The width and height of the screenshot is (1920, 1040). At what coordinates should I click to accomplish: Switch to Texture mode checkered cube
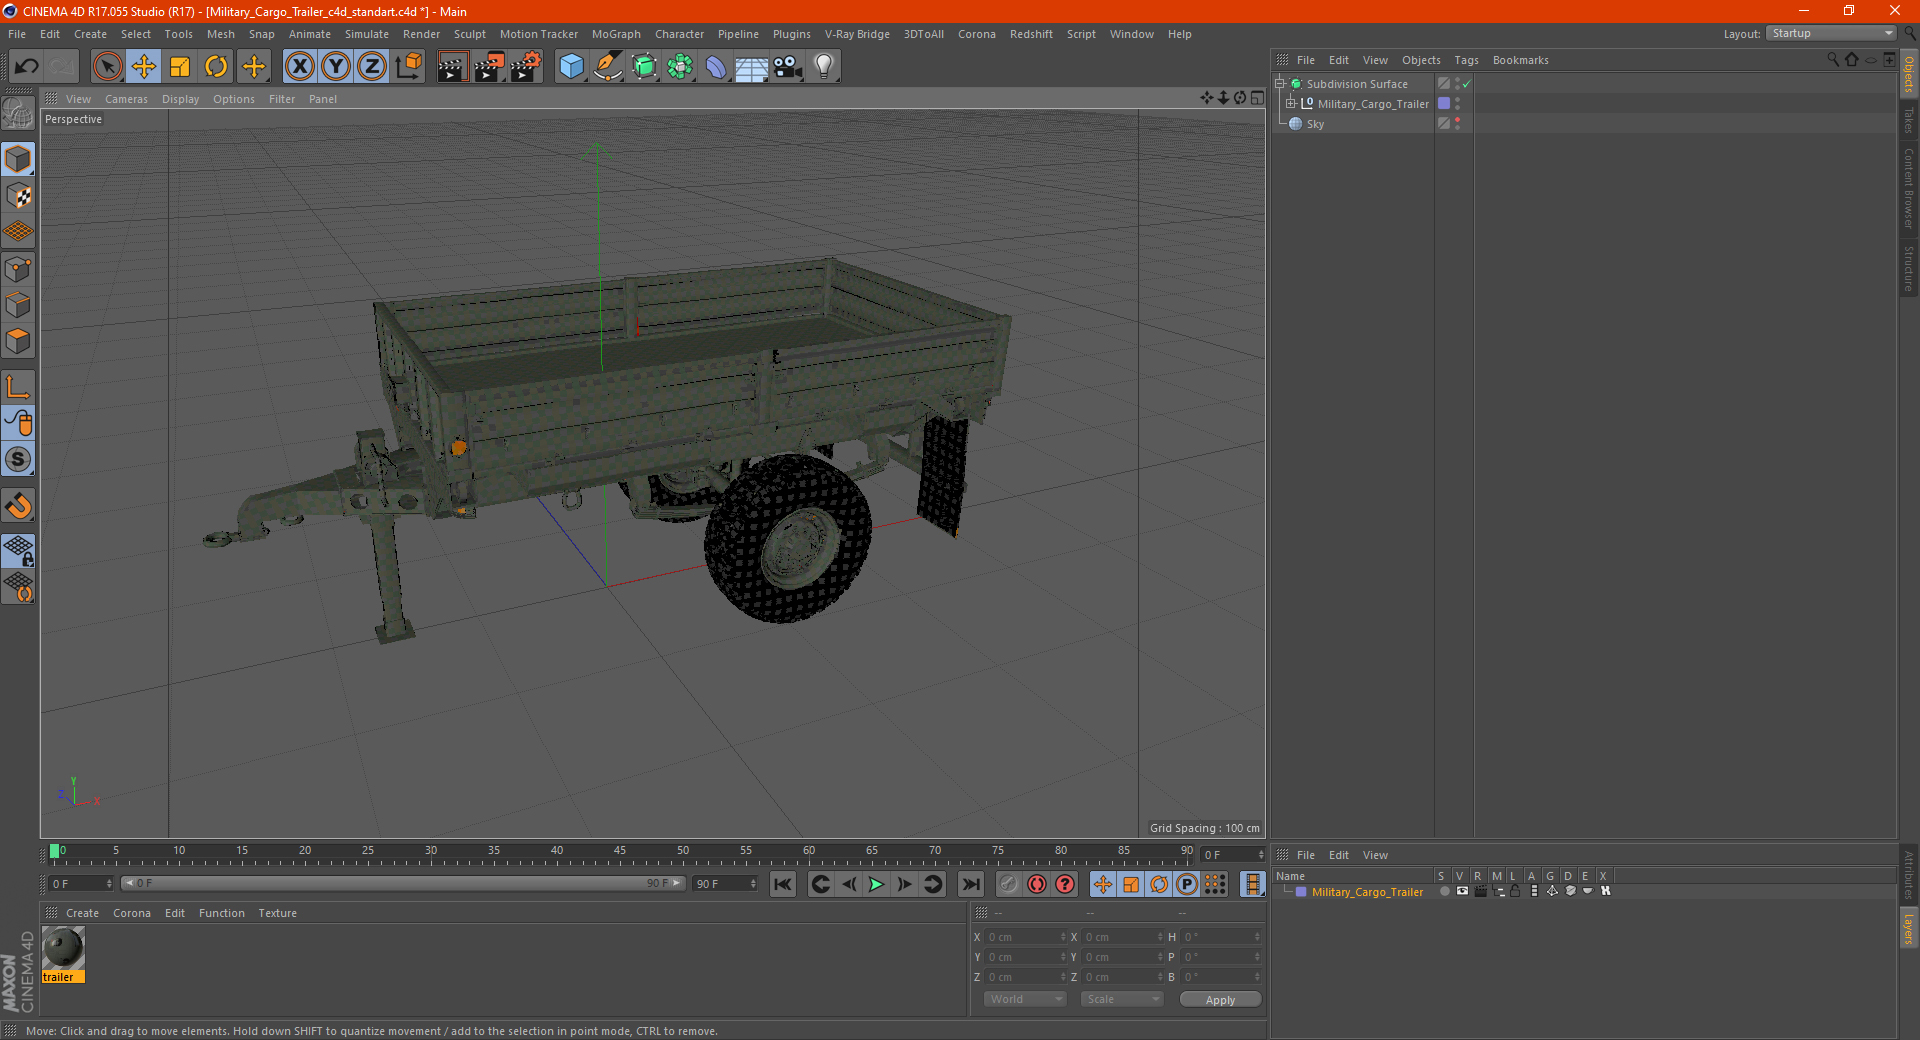(19, 196)
